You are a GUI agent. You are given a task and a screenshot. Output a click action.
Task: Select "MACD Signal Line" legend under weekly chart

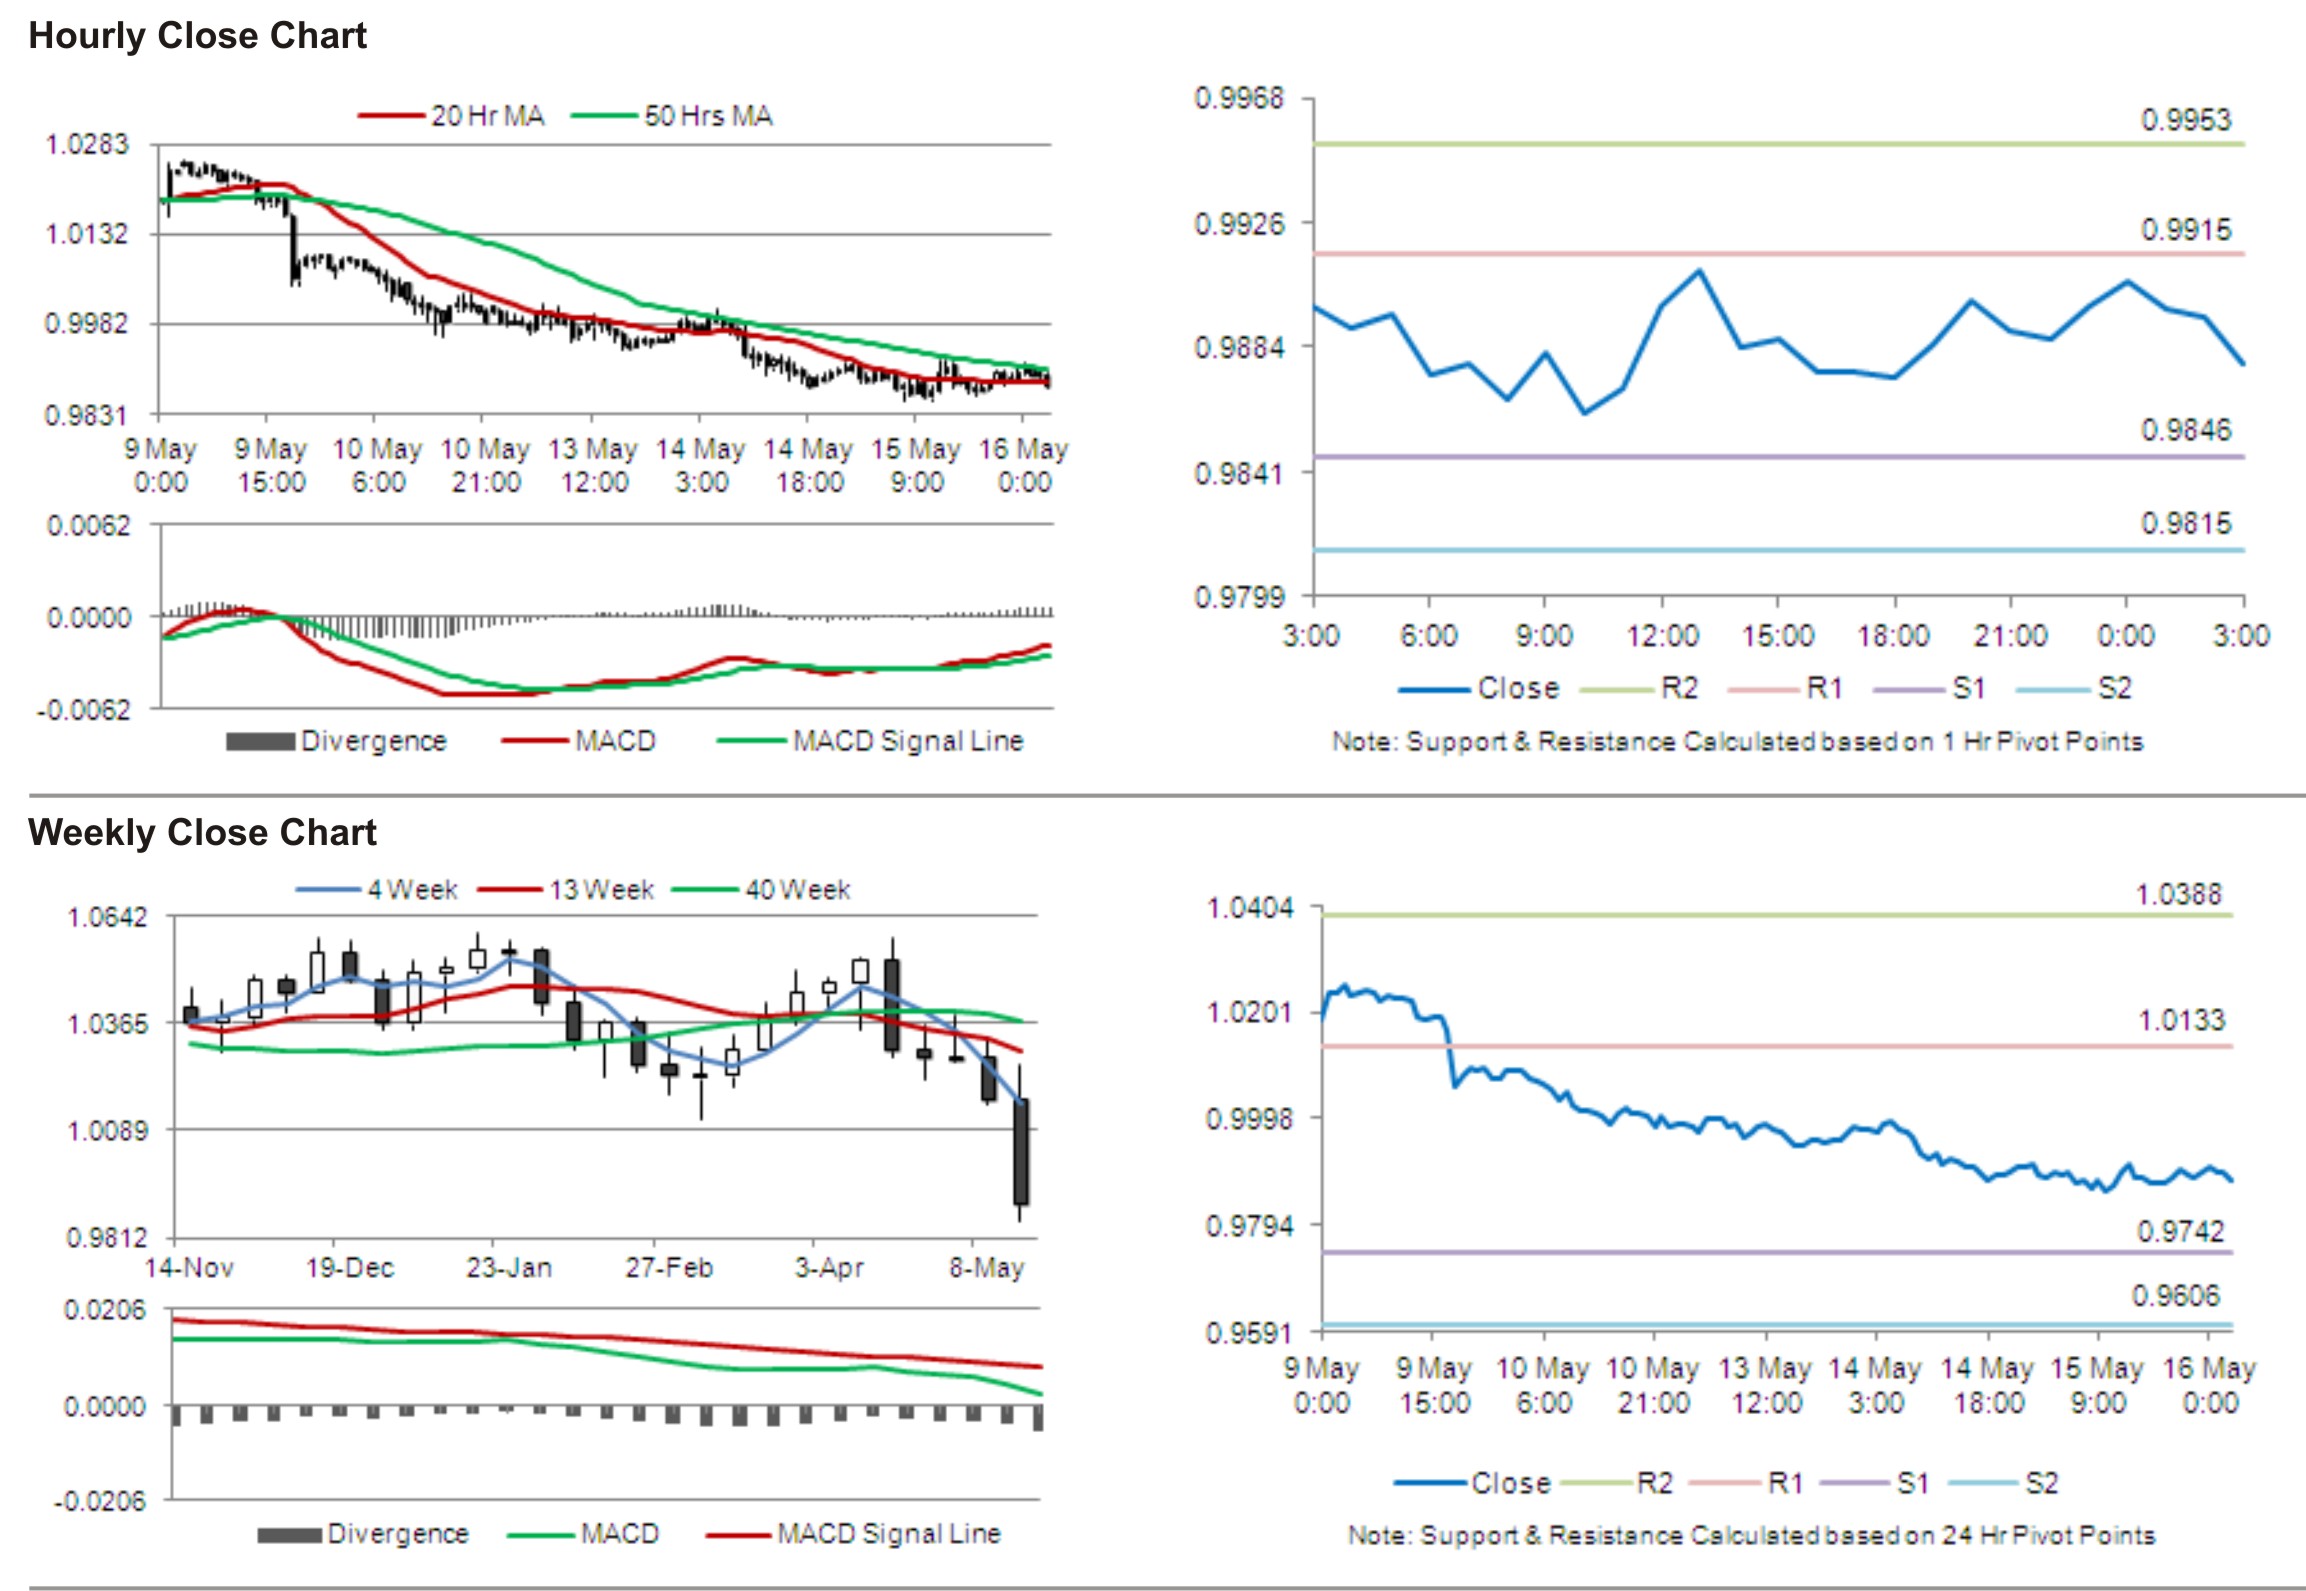click(889, 1534)
